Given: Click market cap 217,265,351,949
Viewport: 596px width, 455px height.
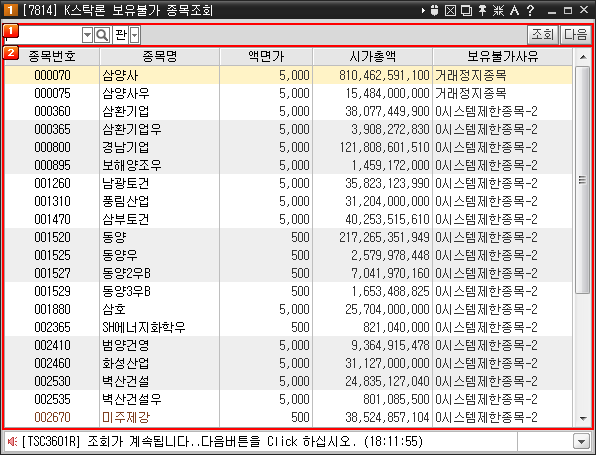Looking at the screenshot, I should (x=384, y=238).
